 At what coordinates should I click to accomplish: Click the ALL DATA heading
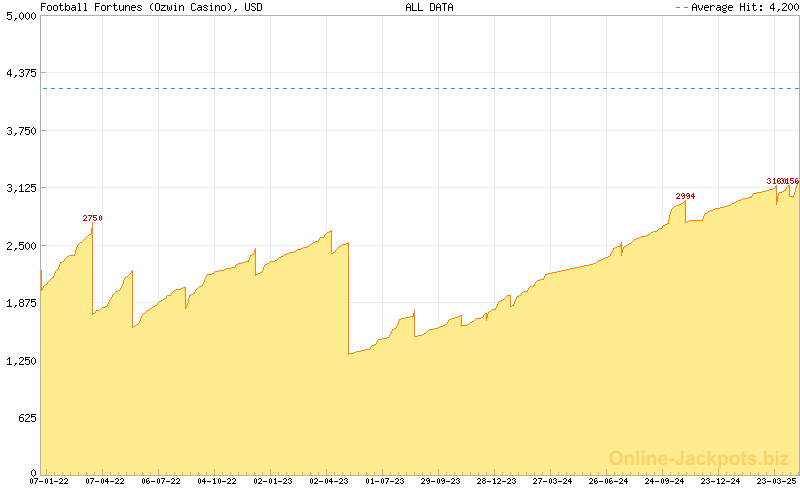click(x=429, y=7)
